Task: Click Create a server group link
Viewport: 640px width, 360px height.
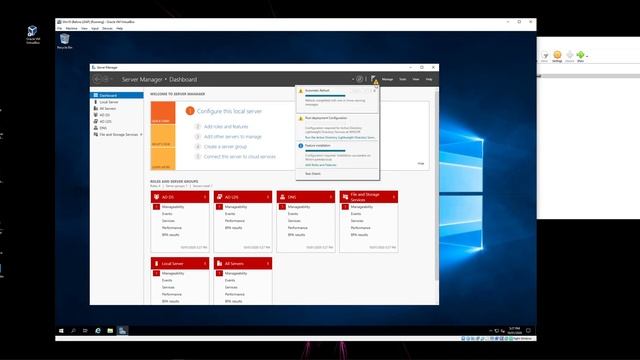Action: click(225, 147)
